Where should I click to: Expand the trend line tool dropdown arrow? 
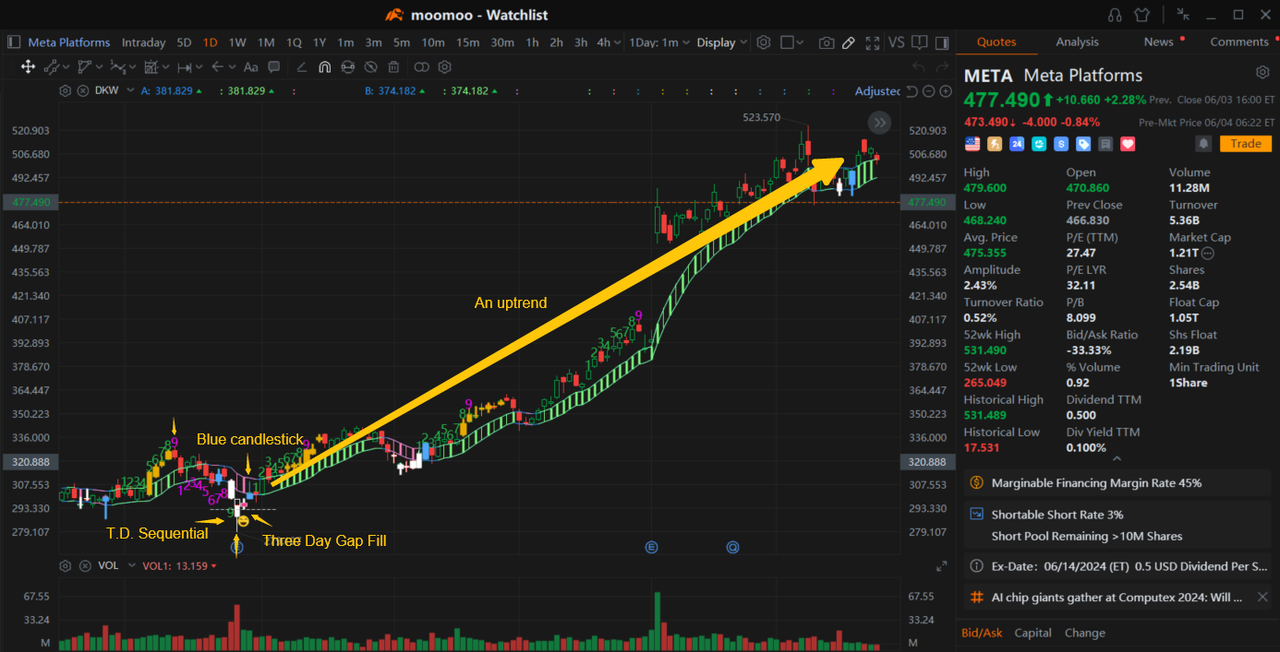67,67
